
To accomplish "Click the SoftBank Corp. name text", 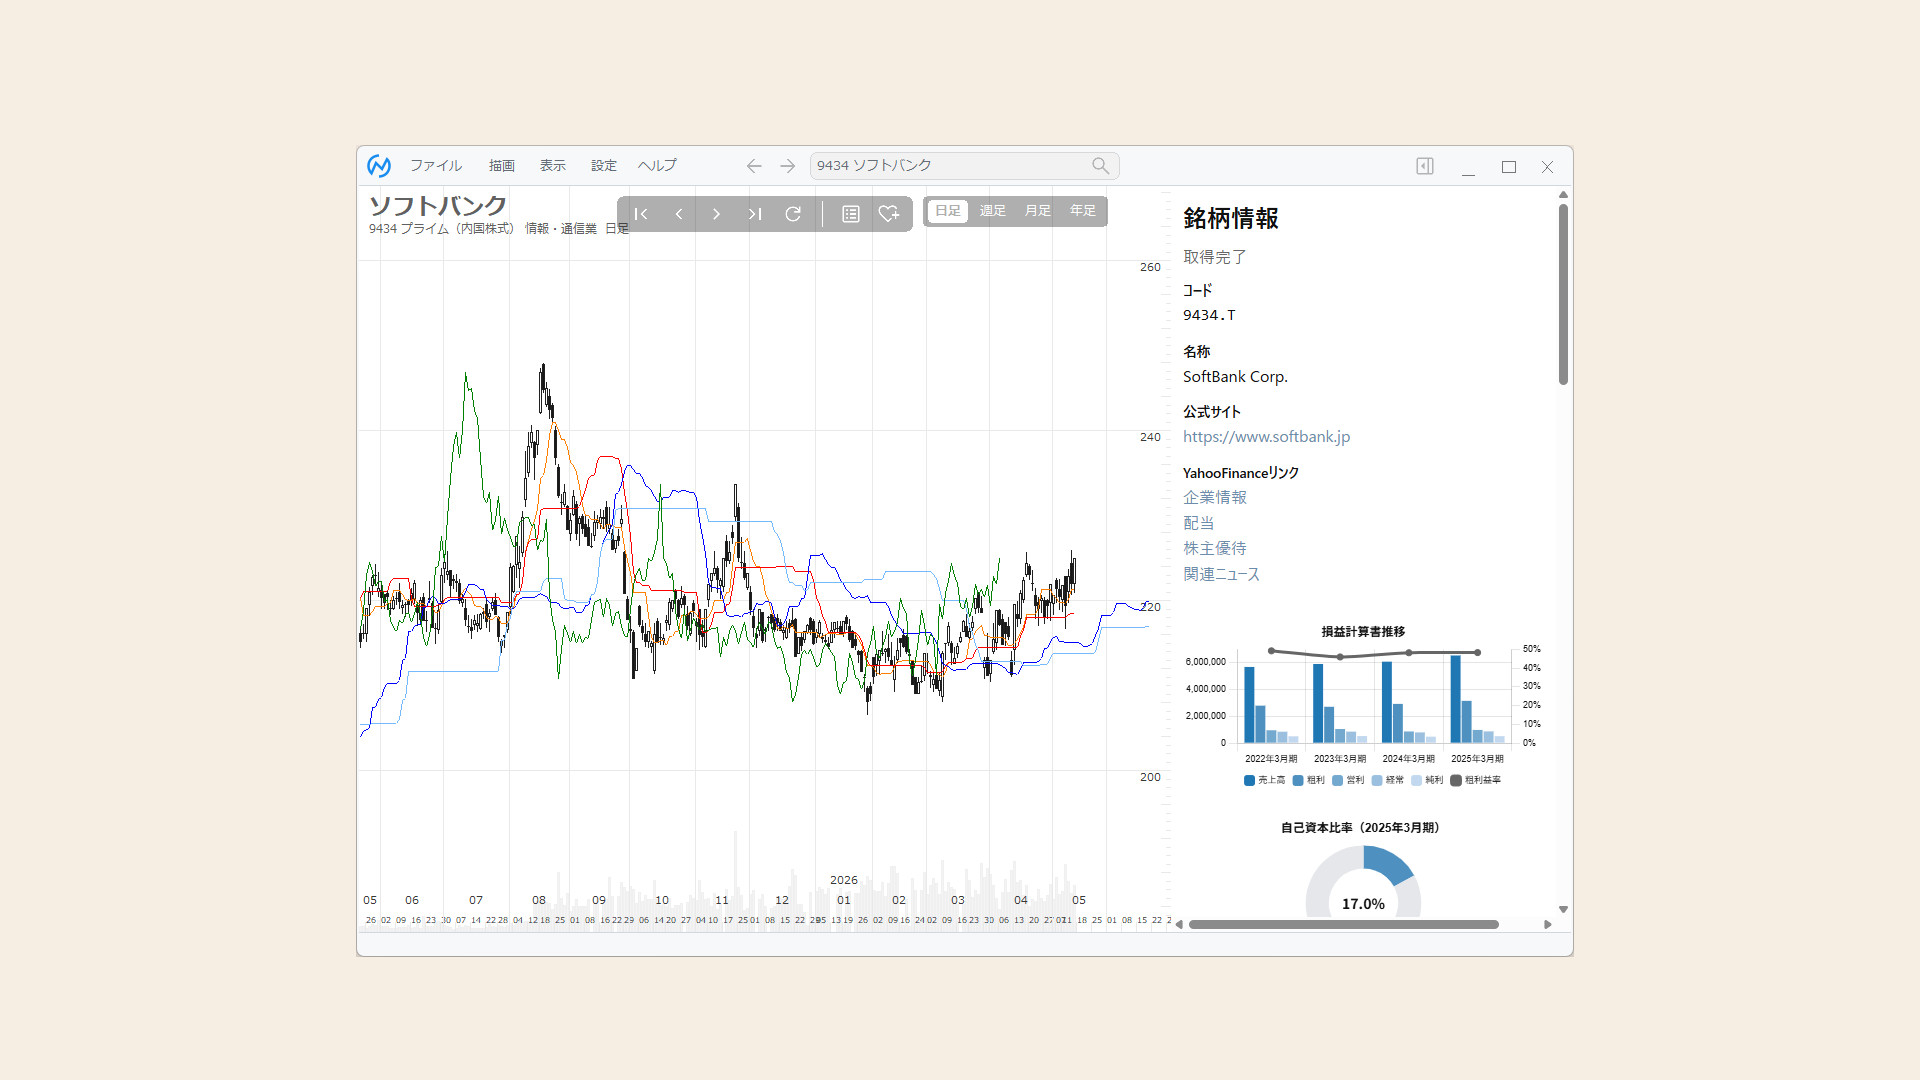I will 1235,377.
